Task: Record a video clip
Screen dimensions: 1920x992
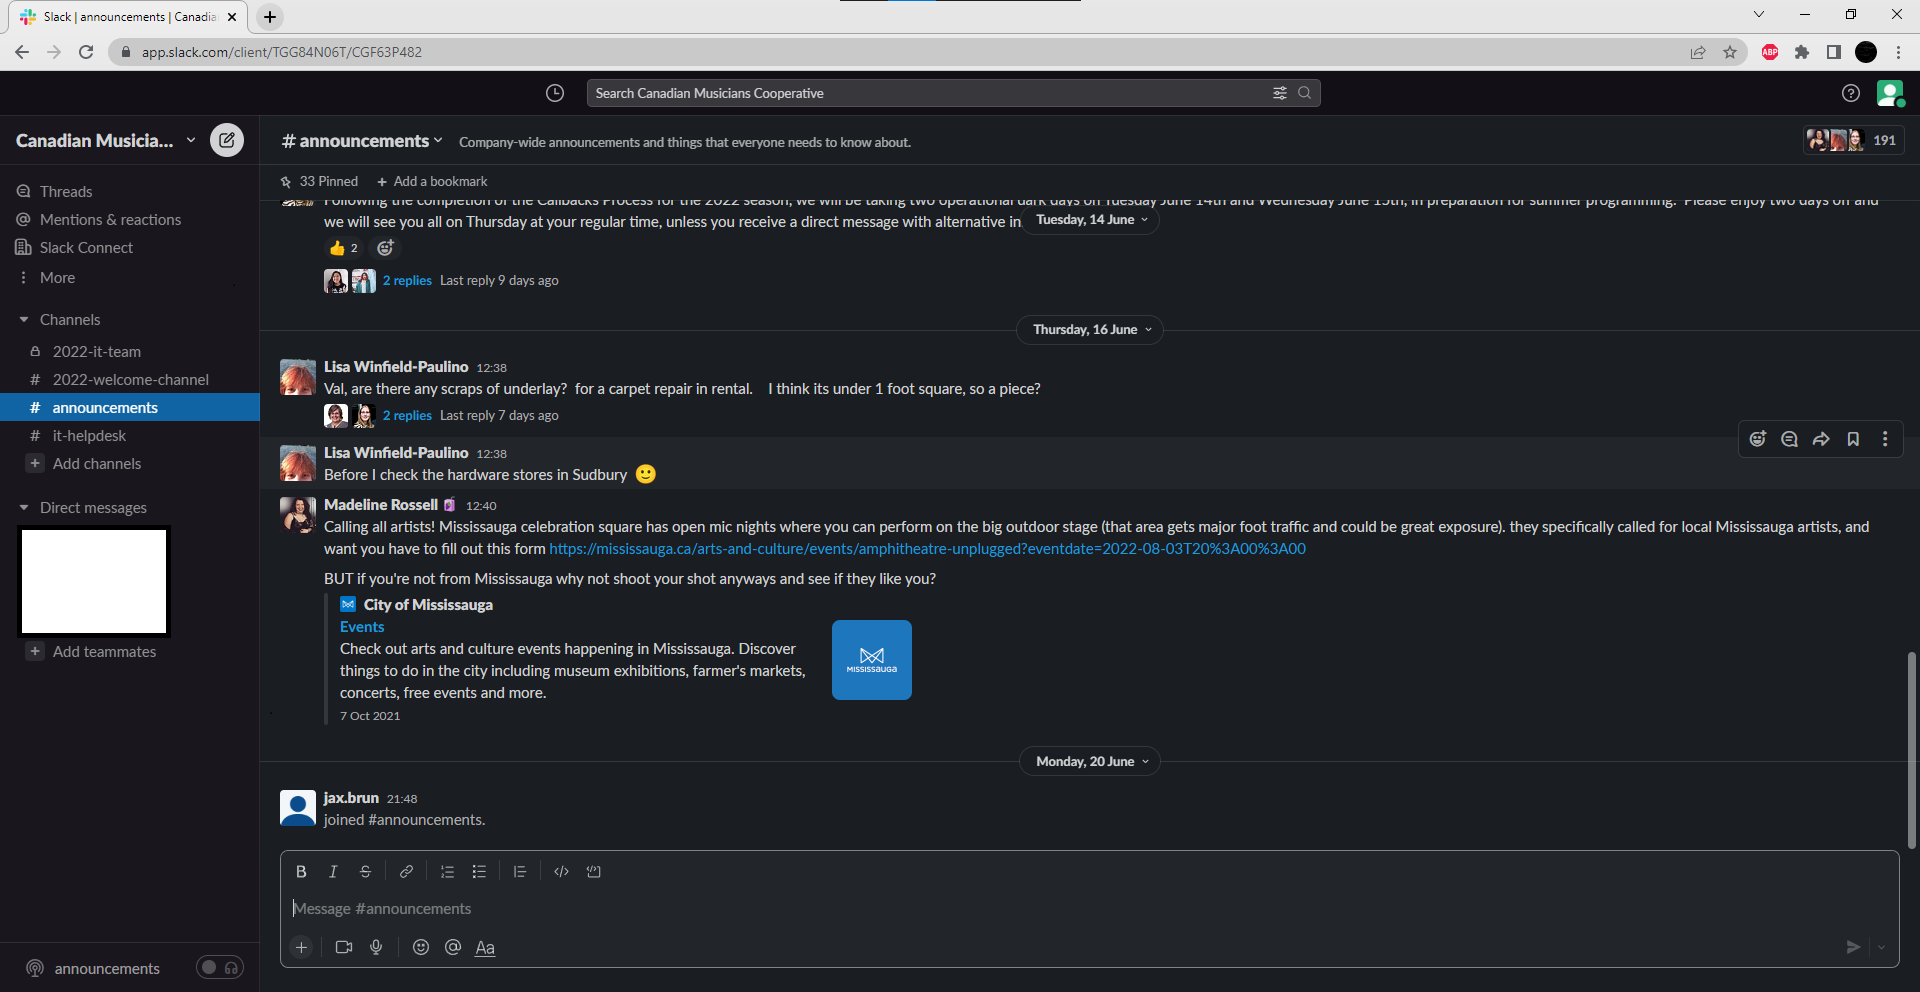Action: point(344,947)
